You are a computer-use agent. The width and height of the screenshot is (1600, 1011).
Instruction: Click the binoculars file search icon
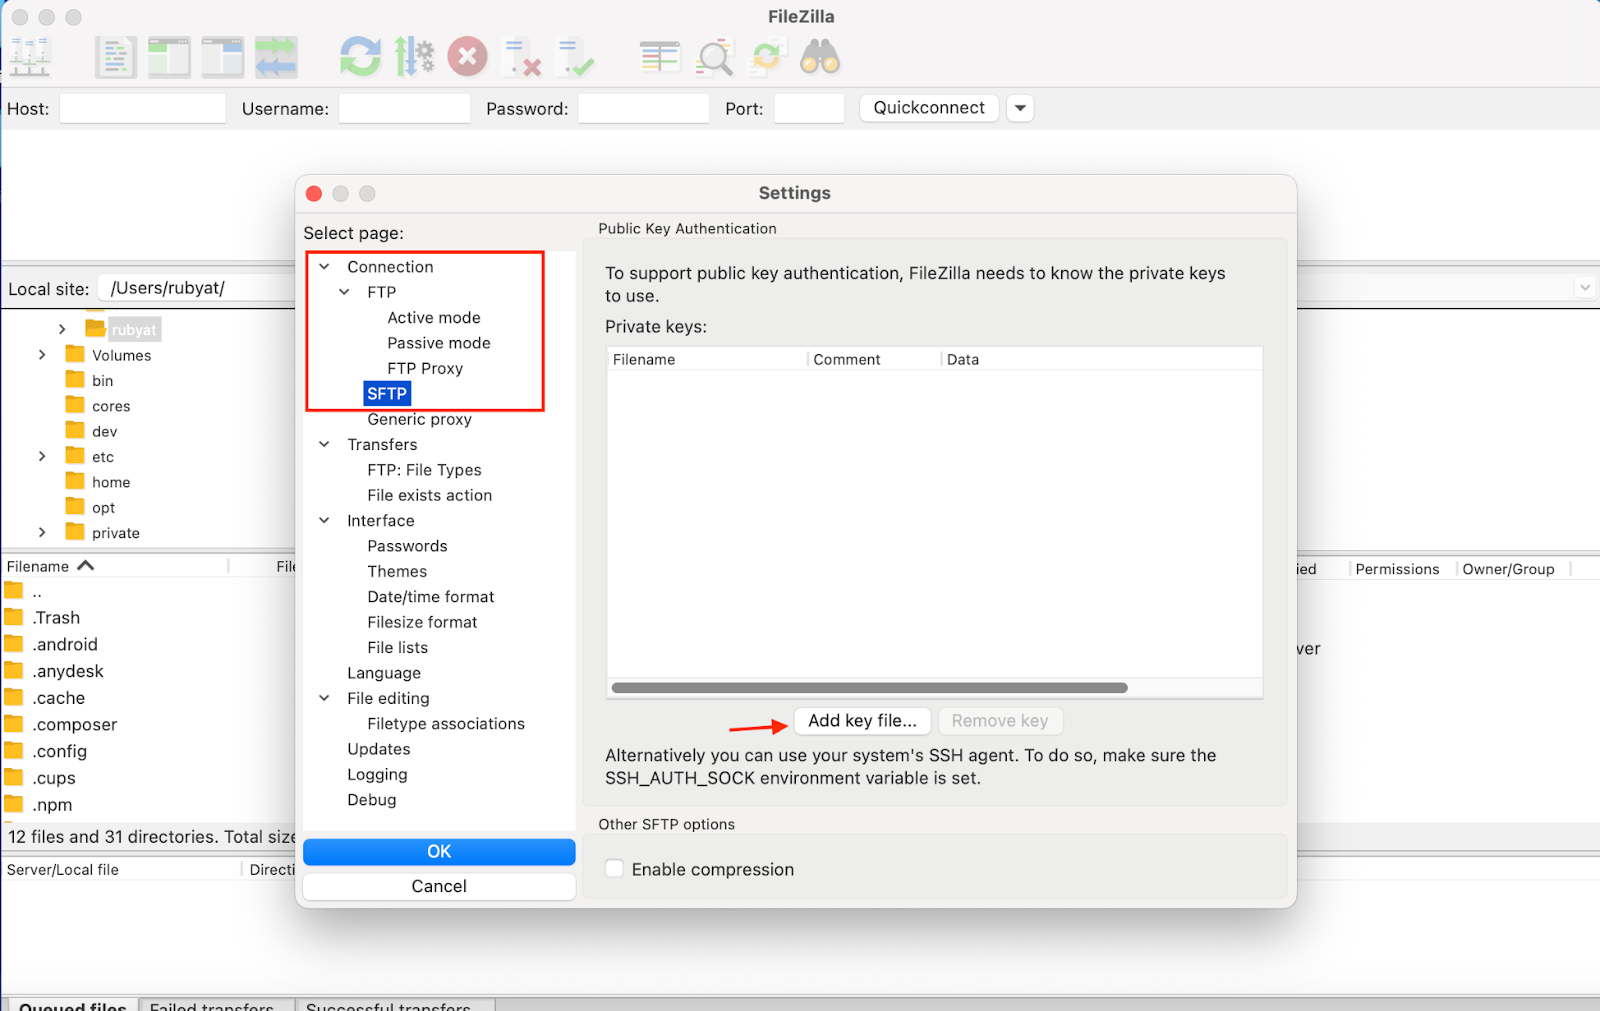(820, 57)
